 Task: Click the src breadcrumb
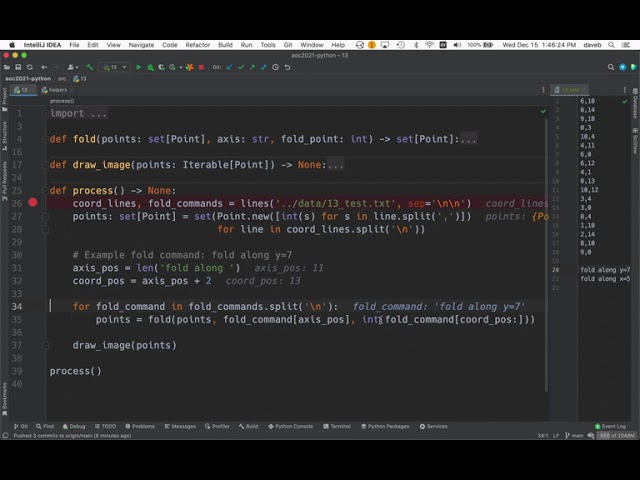pos(62,78)
